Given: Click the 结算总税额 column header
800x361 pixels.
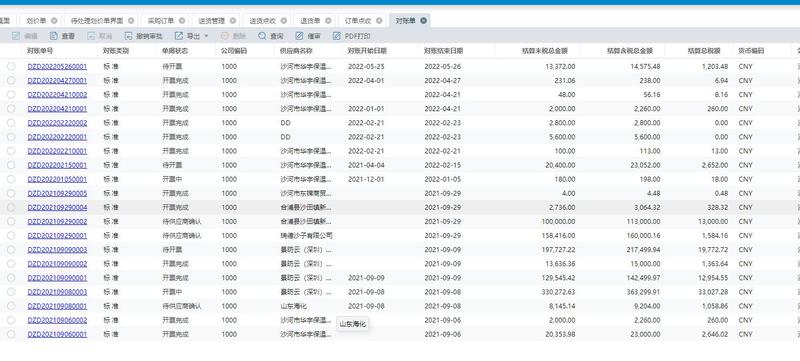Looking at the screenshot, I should coord(704,51).
